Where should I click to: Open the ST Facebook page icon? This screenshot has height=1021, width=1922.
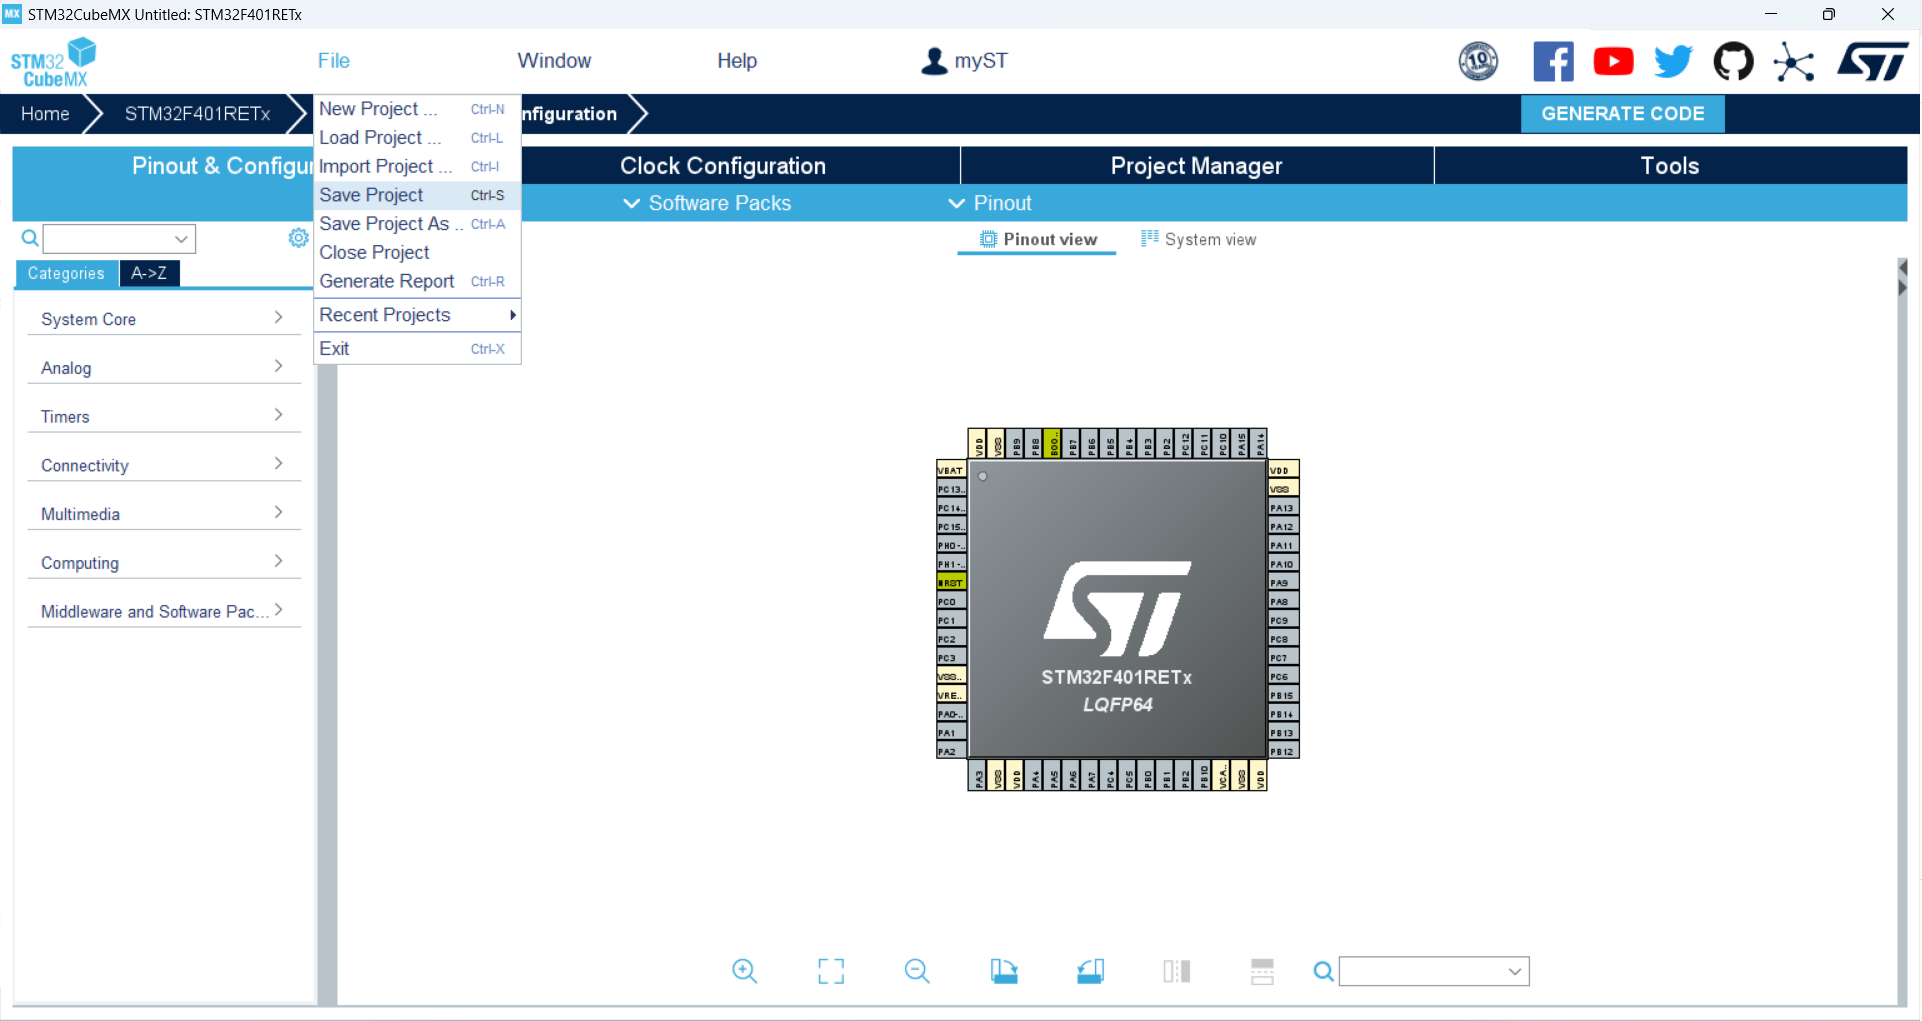[x=1553, y=61]
